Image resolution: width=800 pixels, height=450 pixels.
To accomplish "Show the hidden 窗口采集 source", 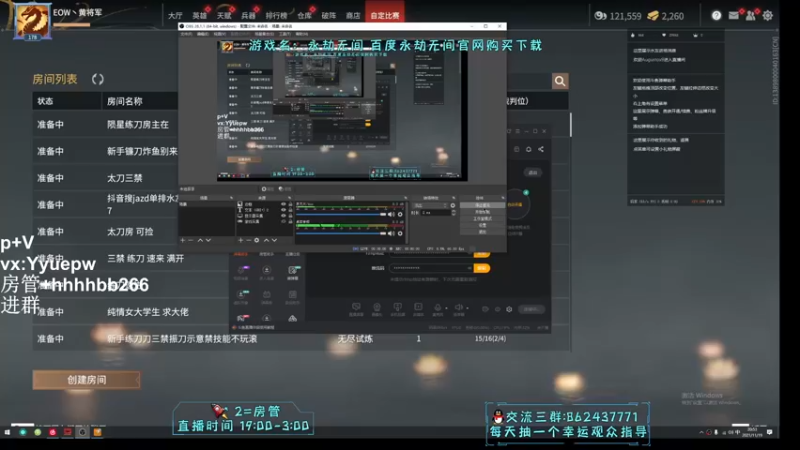I will pyautogui.click(x=284, y=221).
